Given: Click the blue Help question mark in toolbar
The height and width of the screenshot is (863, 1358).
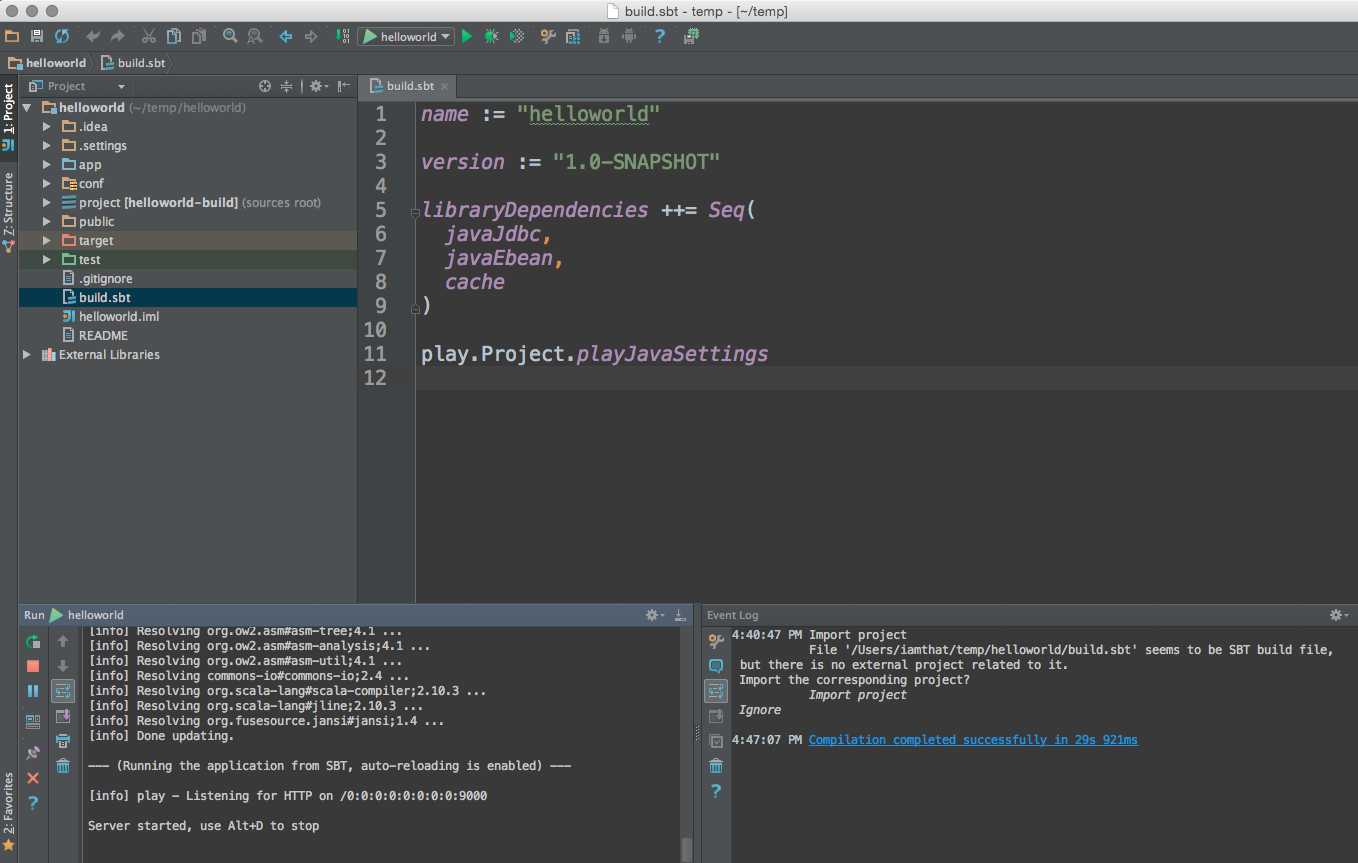Looking at the screenshot, I should 659,36.
